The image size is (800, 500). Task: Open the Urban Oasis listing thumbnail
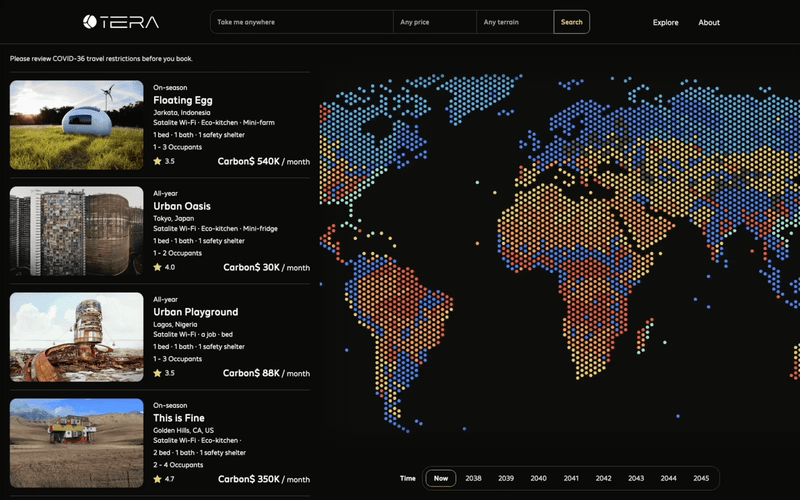[x=77, y=231]
